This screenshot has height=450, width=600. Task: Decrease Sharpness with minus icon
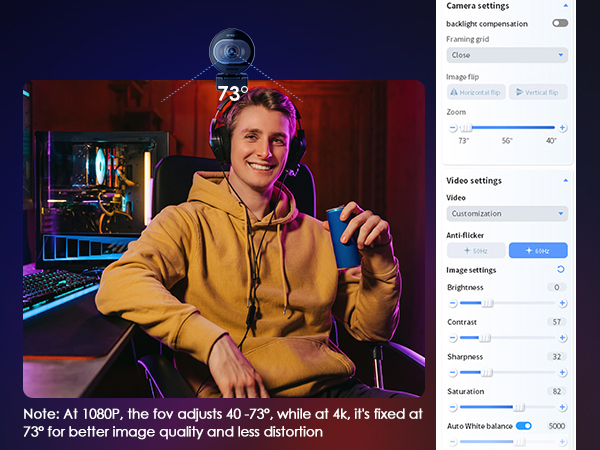[x=452, y=372]
